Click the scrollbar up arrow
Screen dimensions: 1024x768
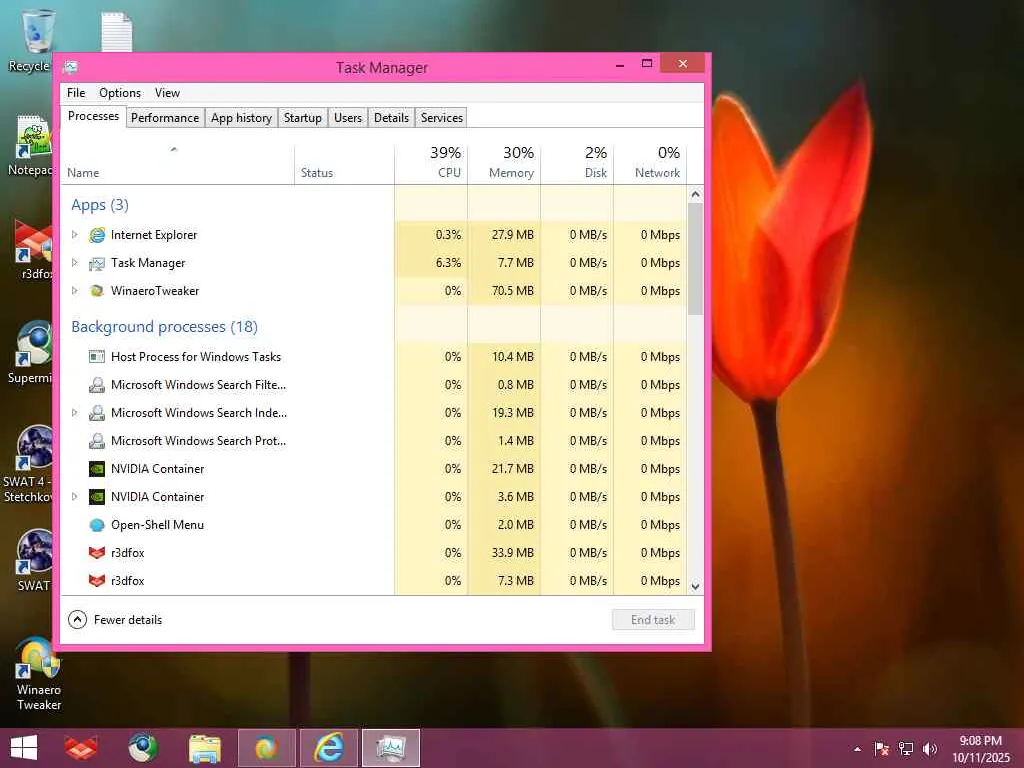click(x=696, y=195)
